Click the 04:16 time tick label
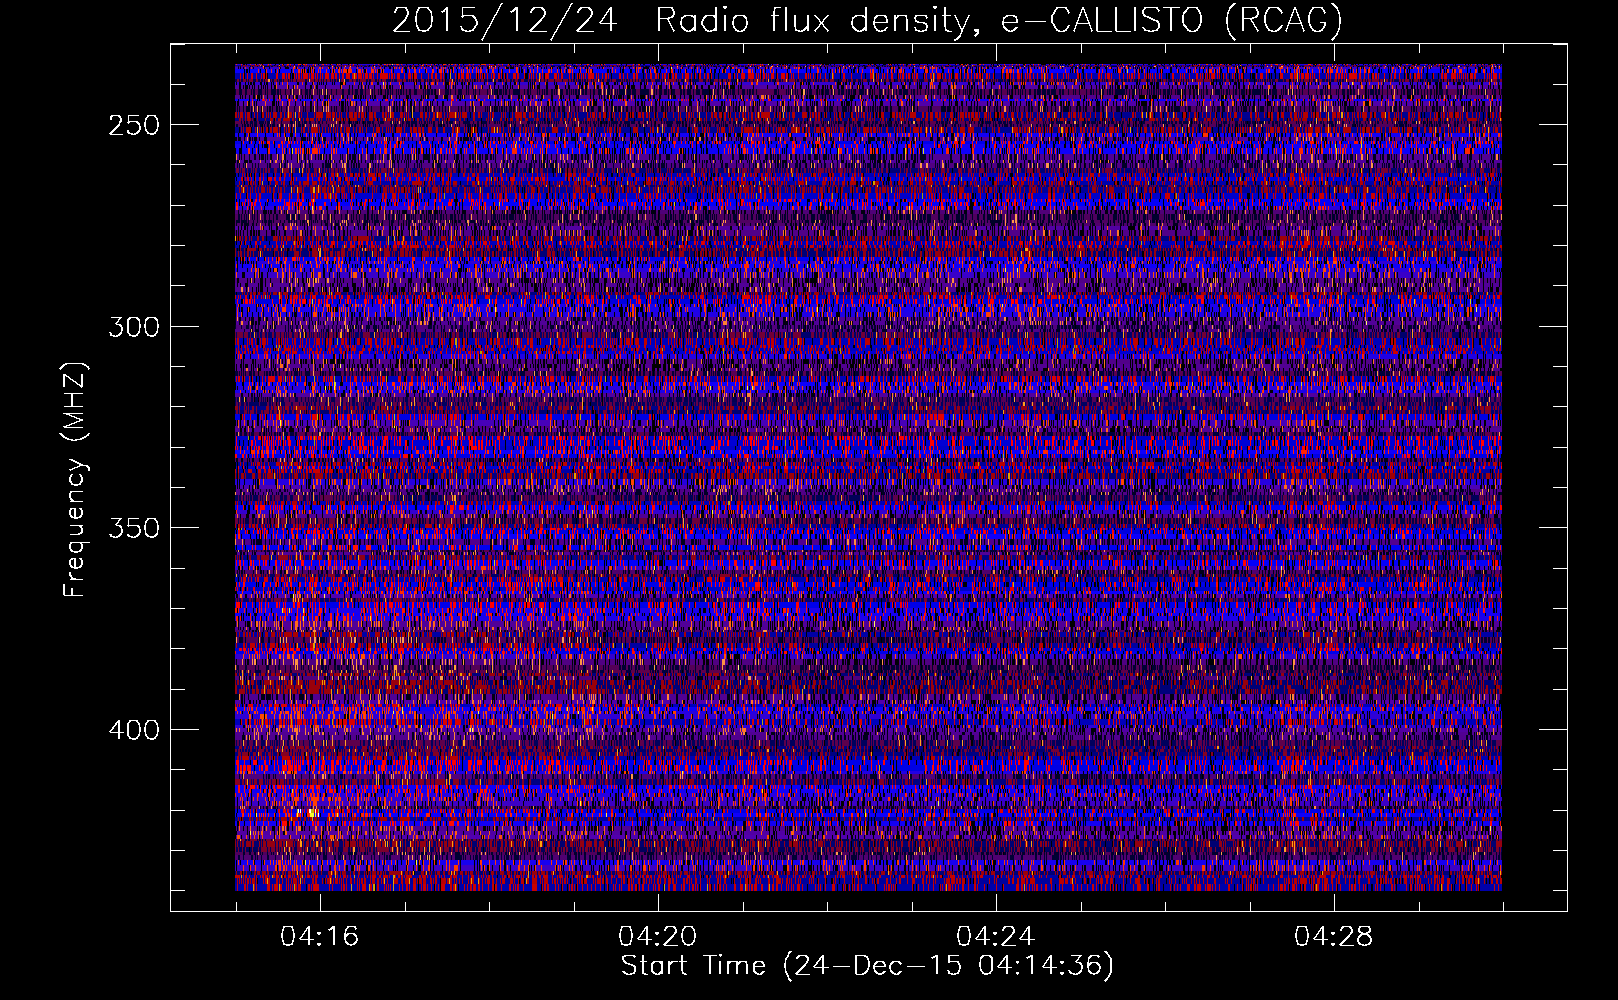The image size is (1618, 1000). pos(319,937)
